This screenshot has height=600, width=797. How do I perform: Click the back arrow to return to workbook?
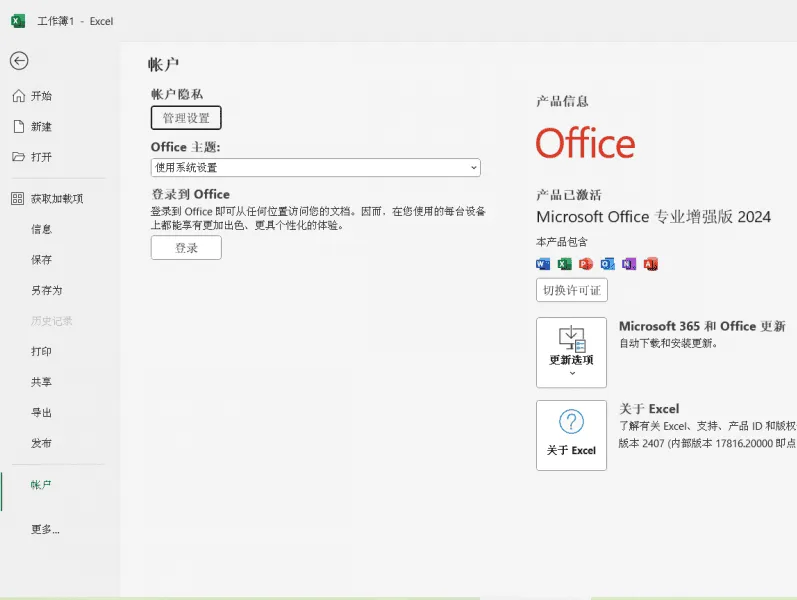(x=18, y=61)
